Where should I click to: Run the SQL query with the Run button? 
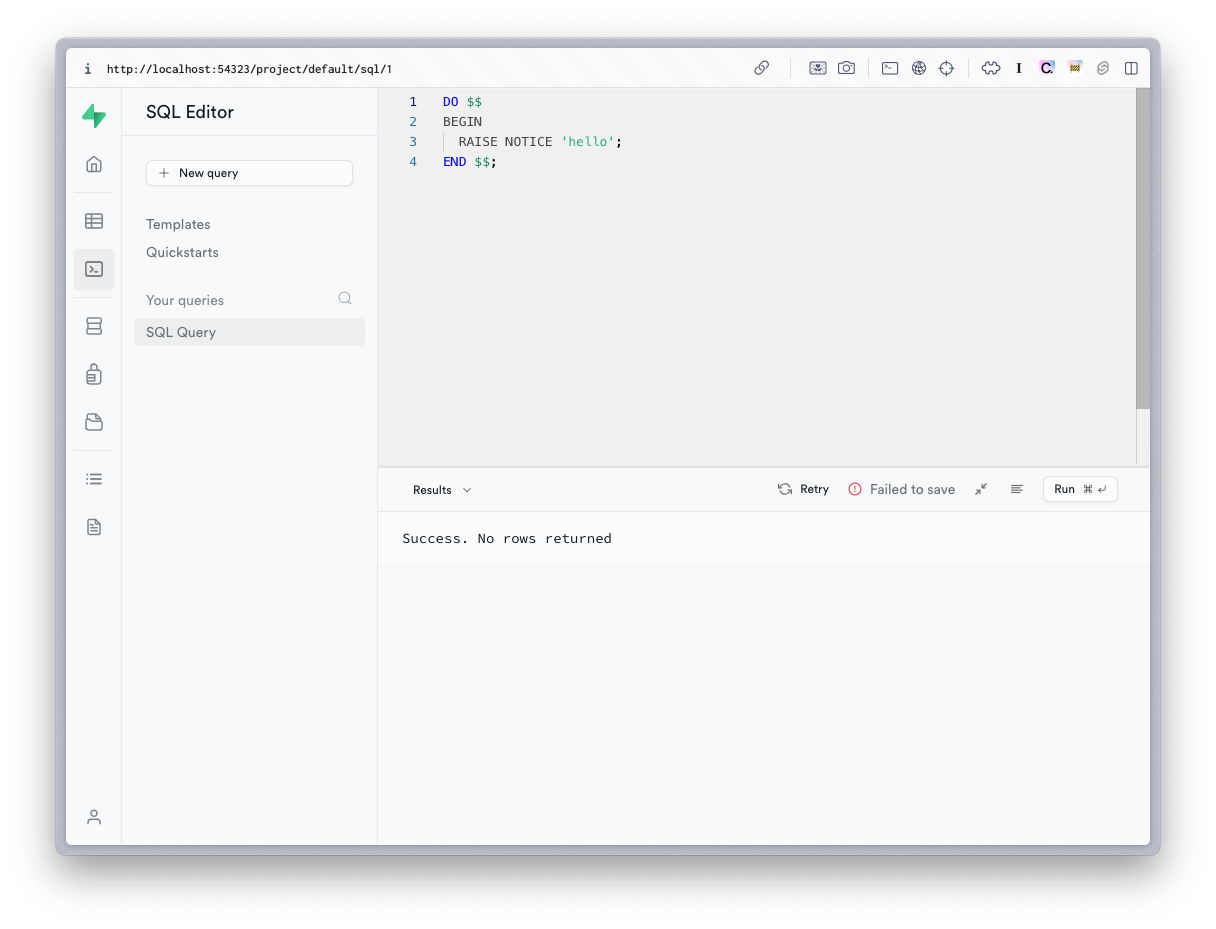1080,489
